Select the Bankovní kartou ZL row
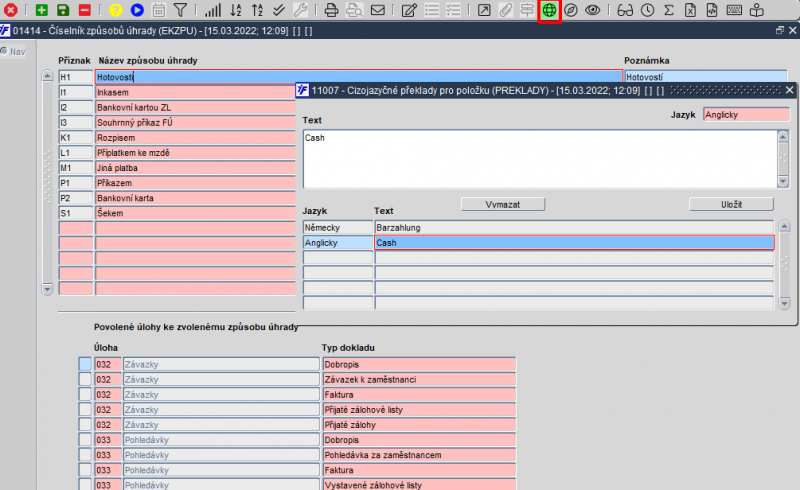The width and height of the screenshot is (800, 490). 195,107
